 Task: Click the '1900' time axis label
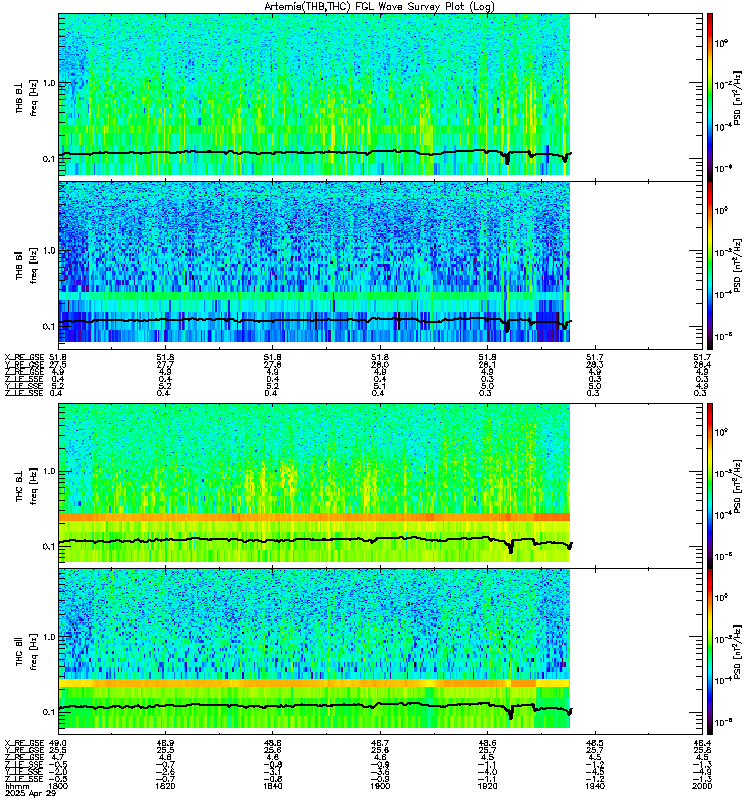click(x=380, y=786)
